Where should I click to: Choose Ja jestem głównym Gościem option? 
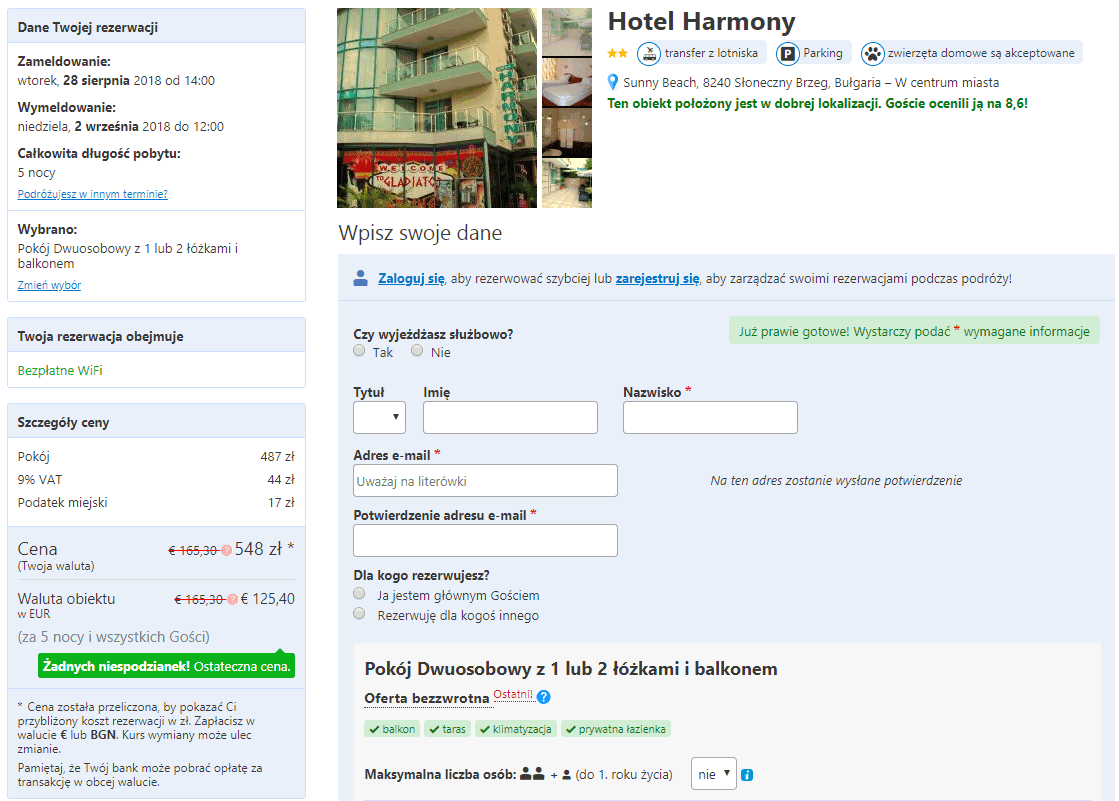(x=359, y=594)
